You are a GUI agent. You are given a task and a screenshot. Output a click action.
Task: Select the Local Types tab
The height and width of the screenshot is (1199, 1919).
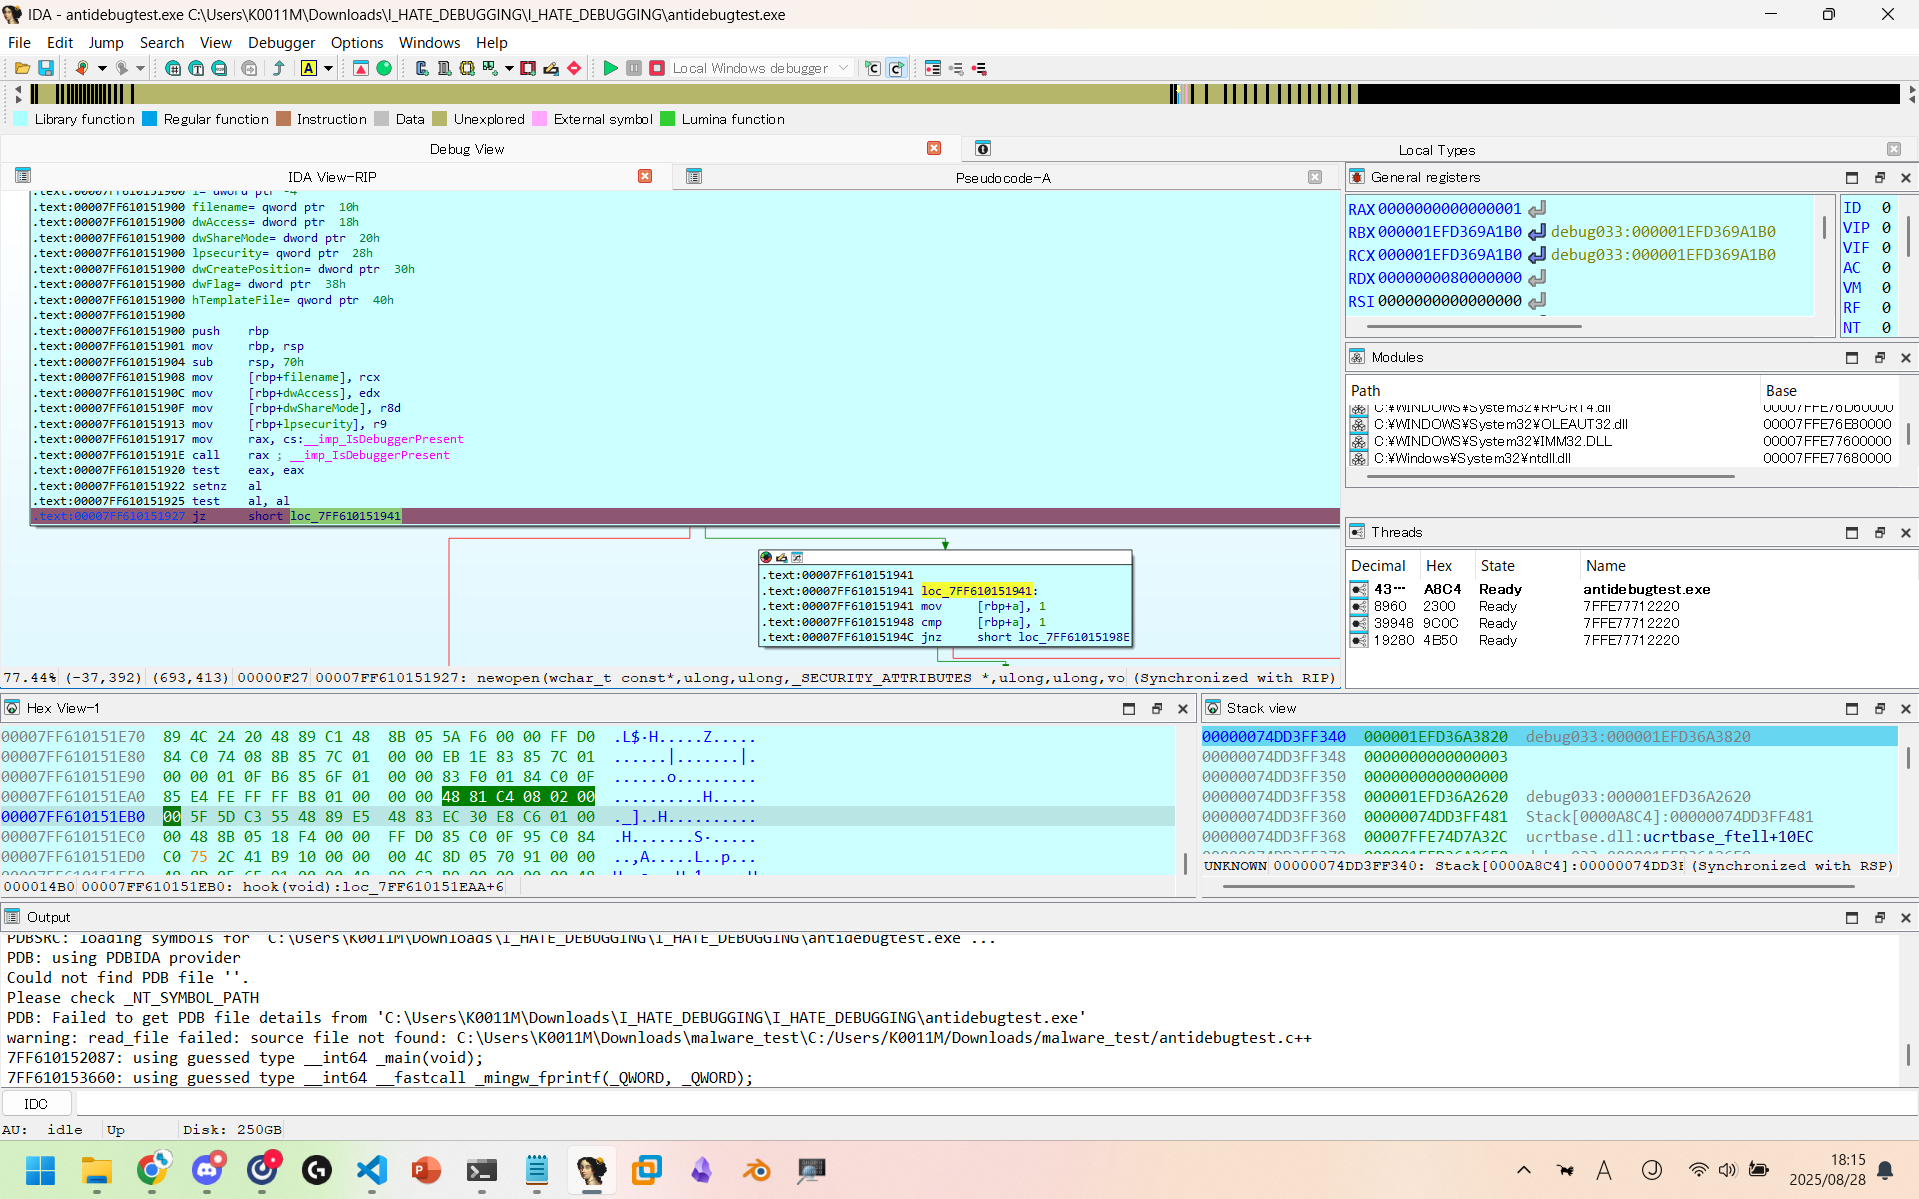[x=1436, y=149]
